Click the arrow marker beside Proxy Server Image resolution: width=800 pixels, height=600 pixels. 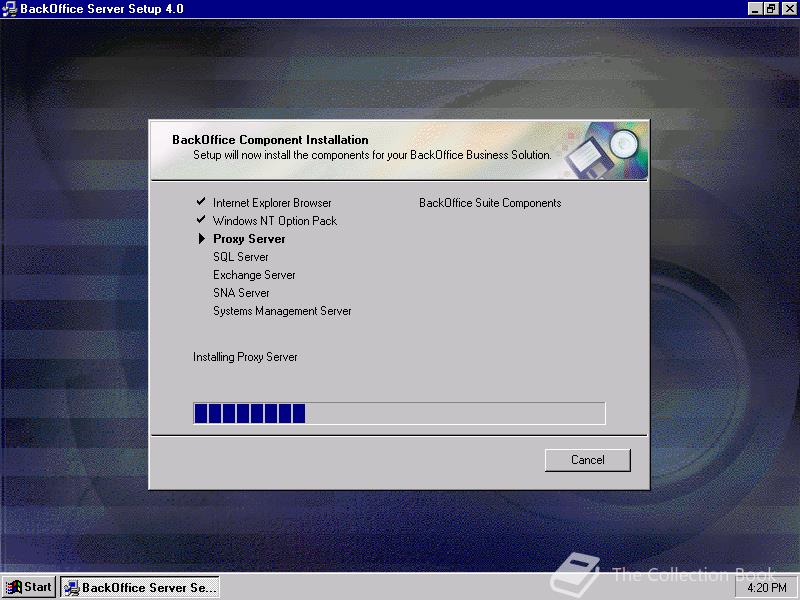[x=202, y=238]
